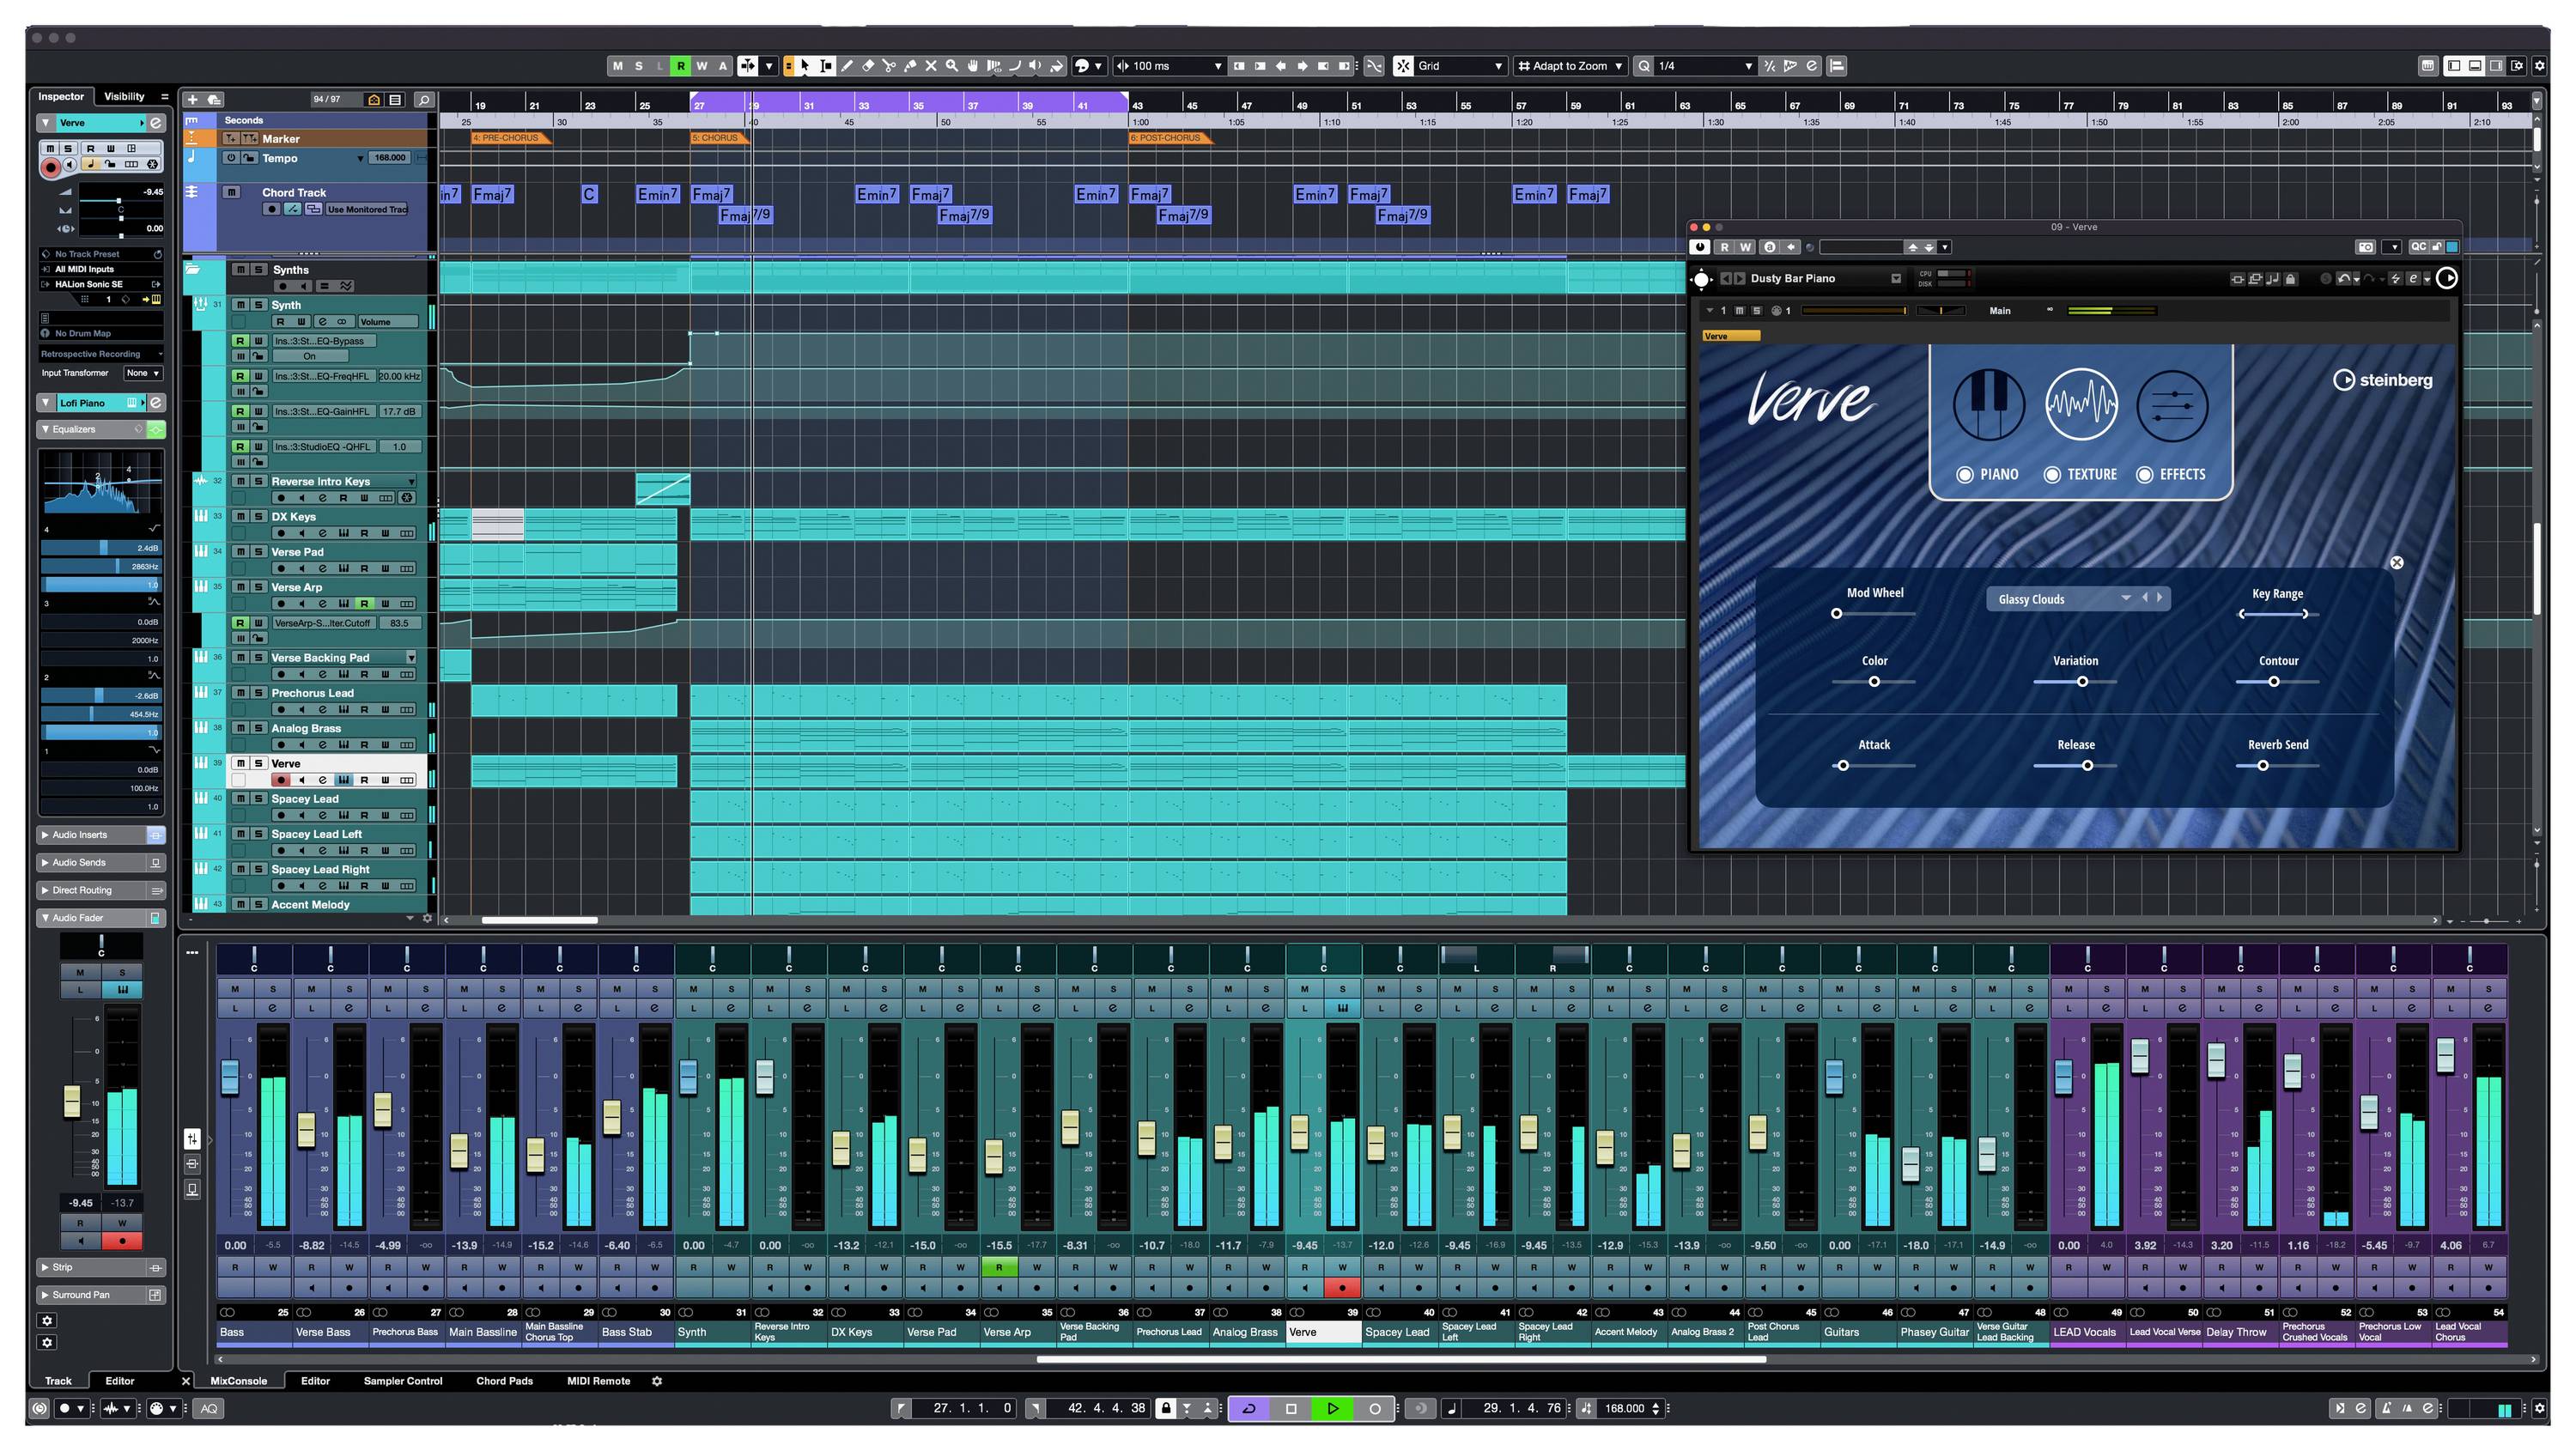The width and height of the screenshot is (2576, 1451).
Task: Activate the Zoom magnifier tool
Action: pos(951,66)
